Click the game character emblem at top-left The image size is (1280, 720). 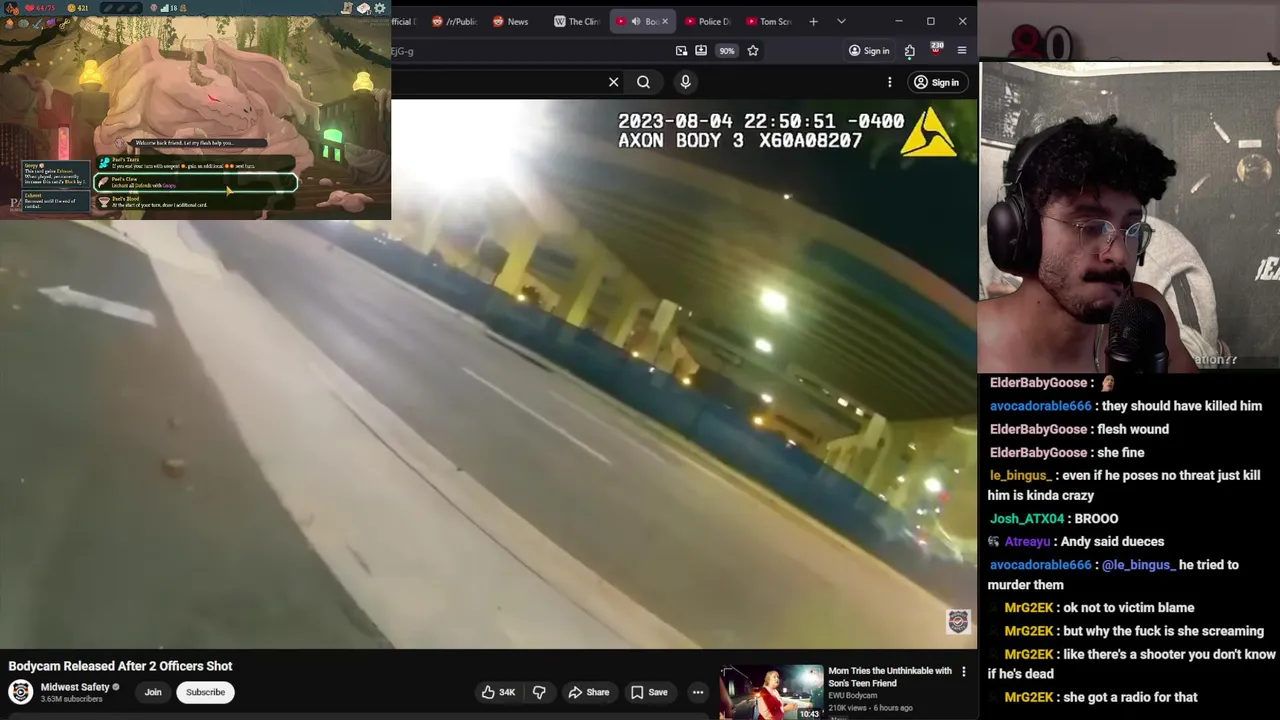pos(11,8)
